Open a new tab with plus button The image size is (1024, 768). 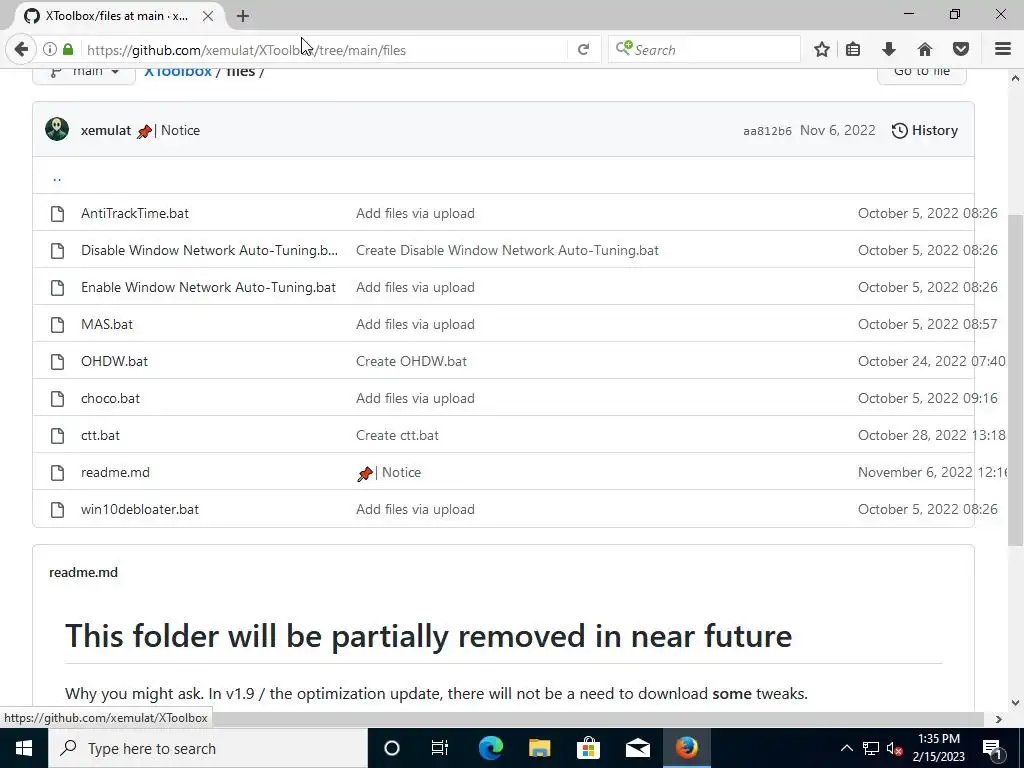243,16
